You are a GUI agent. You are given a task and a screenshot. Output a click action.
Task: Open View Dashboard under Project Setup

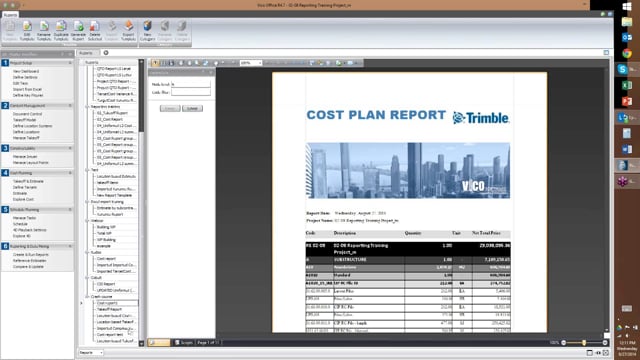(26, 71)
